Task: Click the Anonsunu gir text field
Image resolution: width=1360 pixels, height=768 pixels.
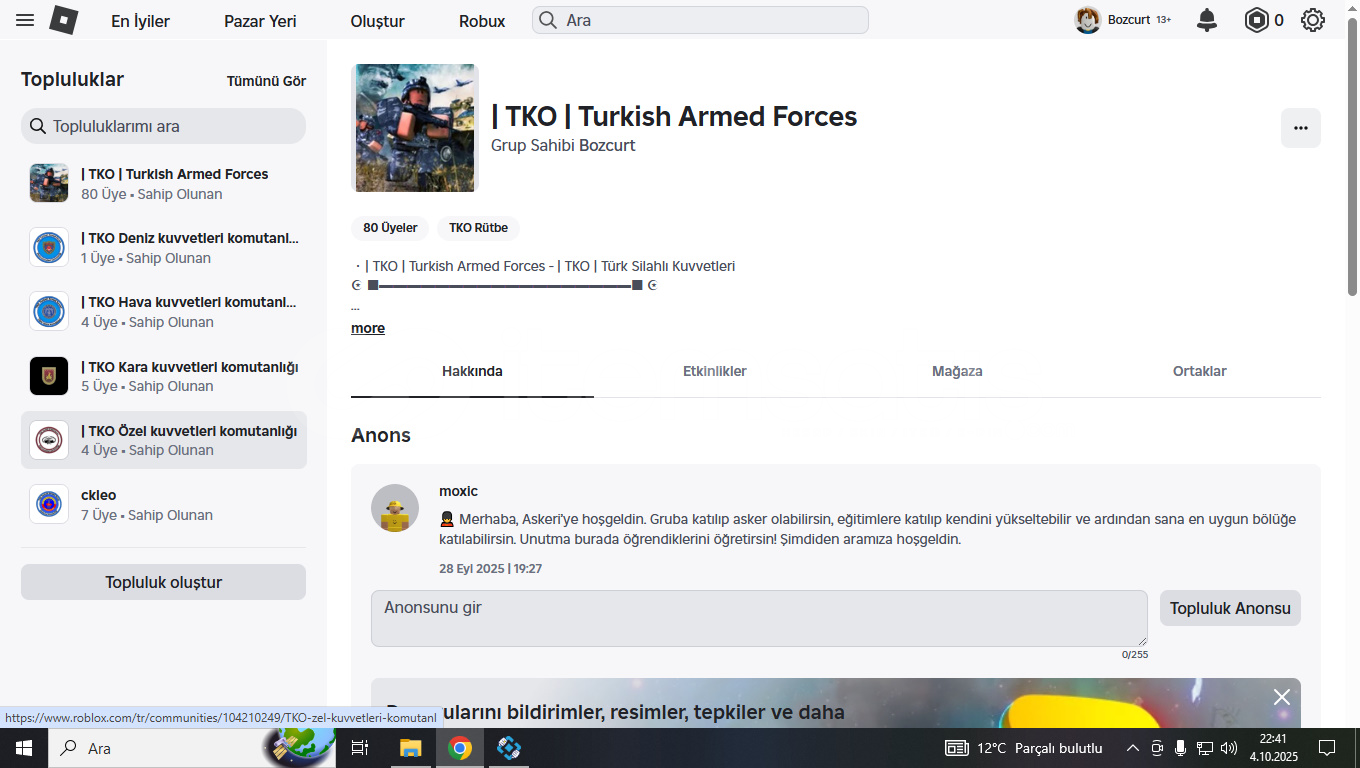Action: point(758,618)
